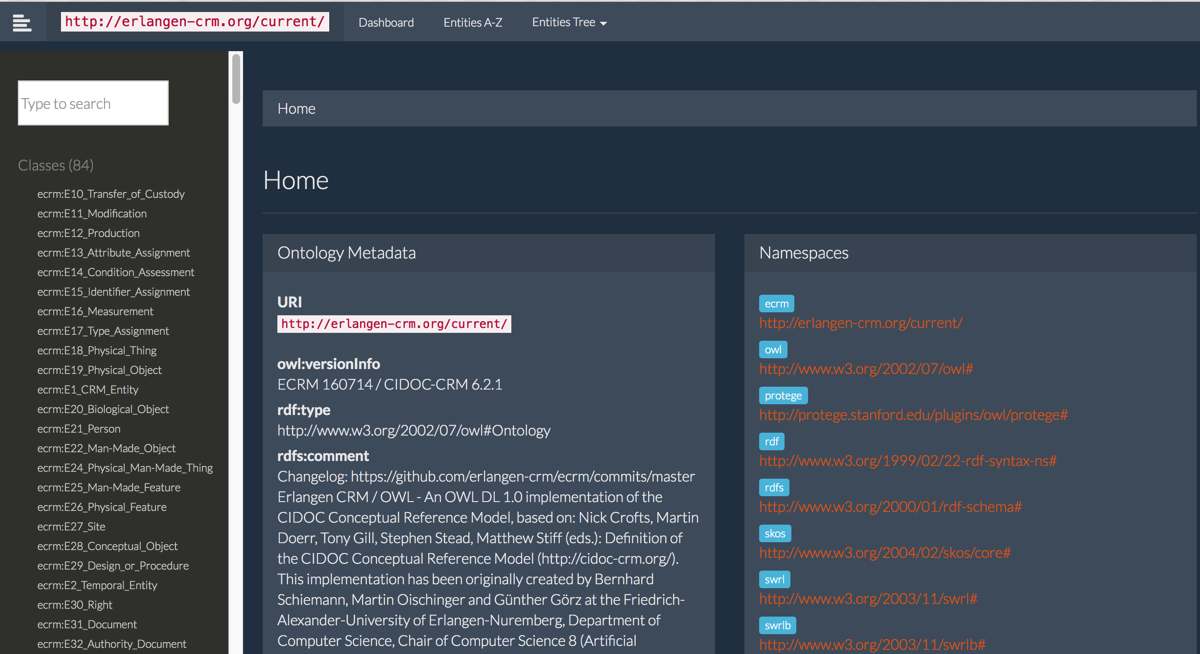Open ecrm:E20_Biological_Object class
The height and width of the screenshot is (654, 1200).
pyautogui.click(x=103, y=409)
